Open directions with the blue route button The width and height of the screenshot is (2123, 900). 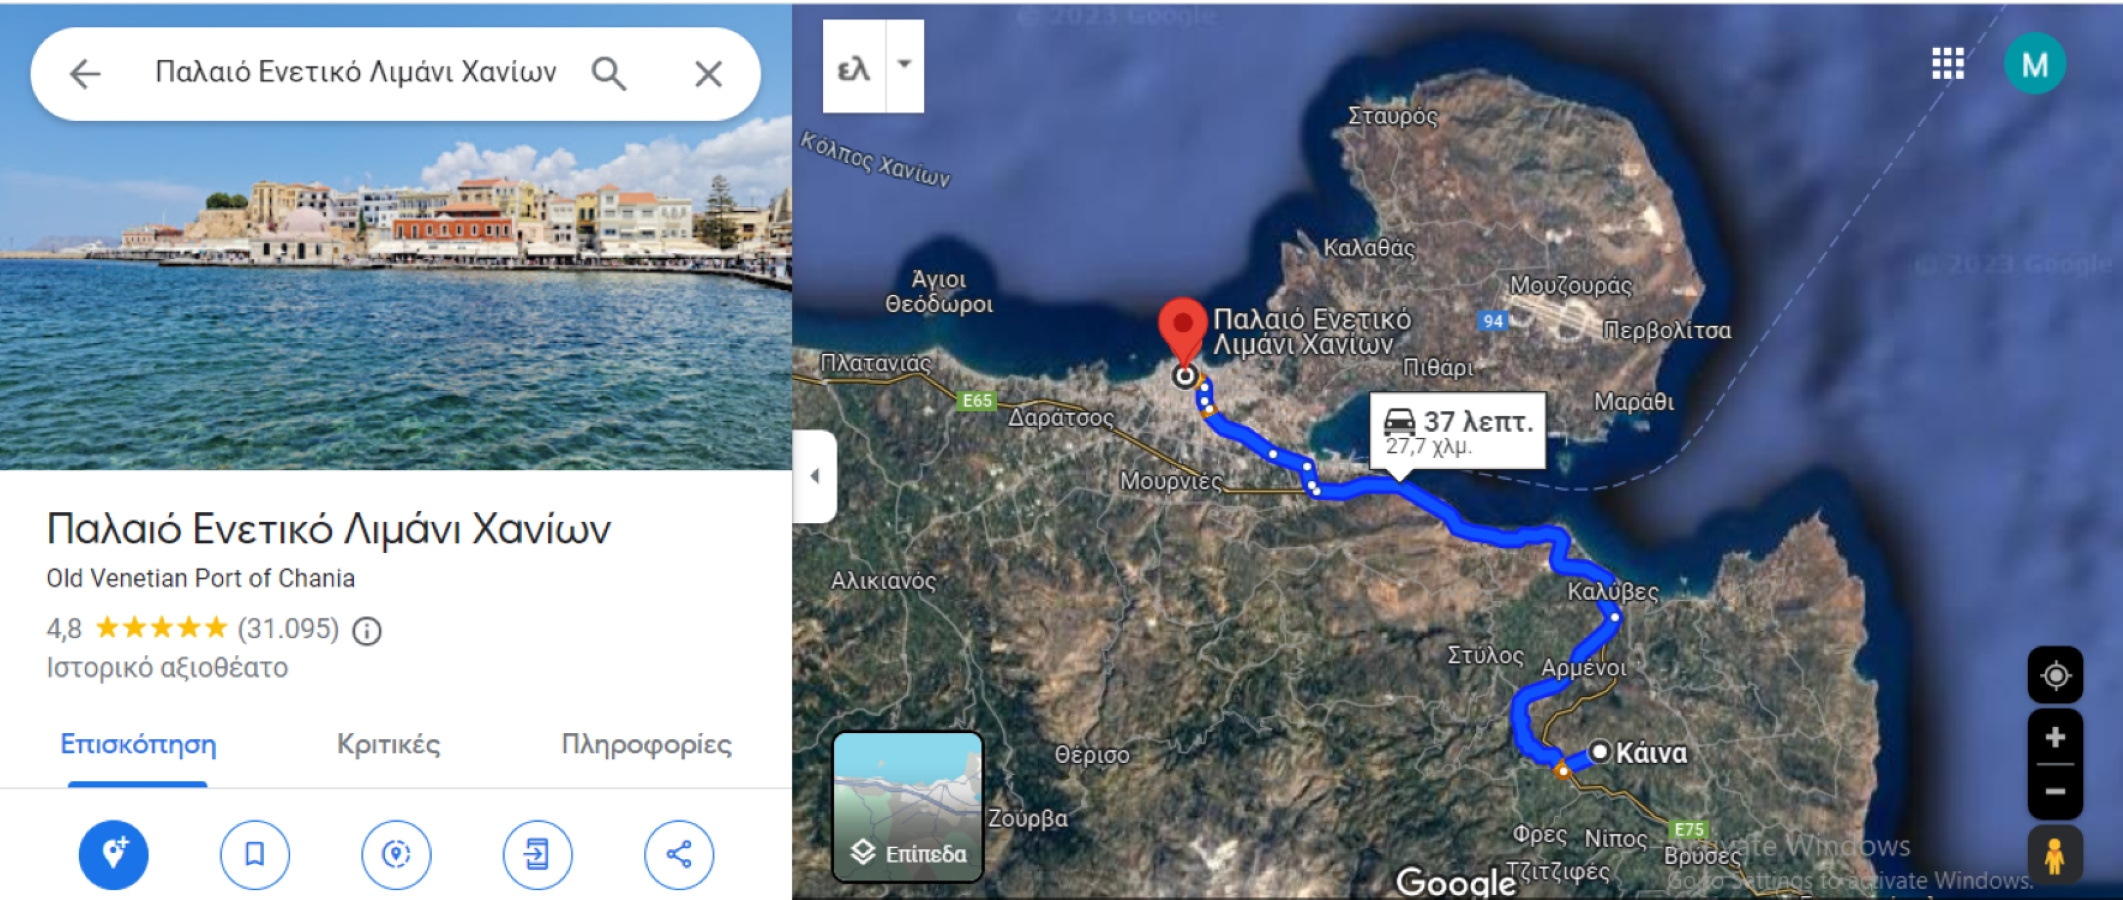[x=114, y=854]
